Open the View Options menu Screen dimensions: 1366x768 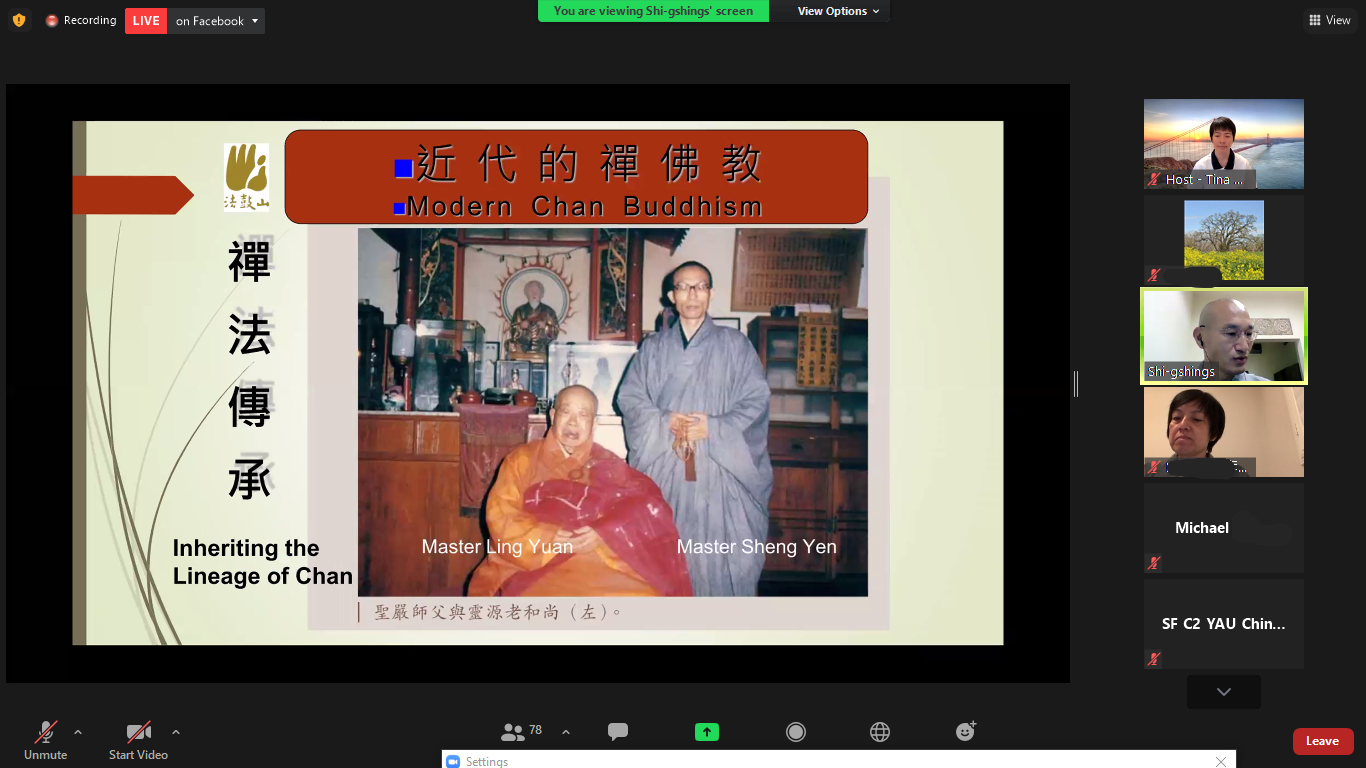point(838,11)
